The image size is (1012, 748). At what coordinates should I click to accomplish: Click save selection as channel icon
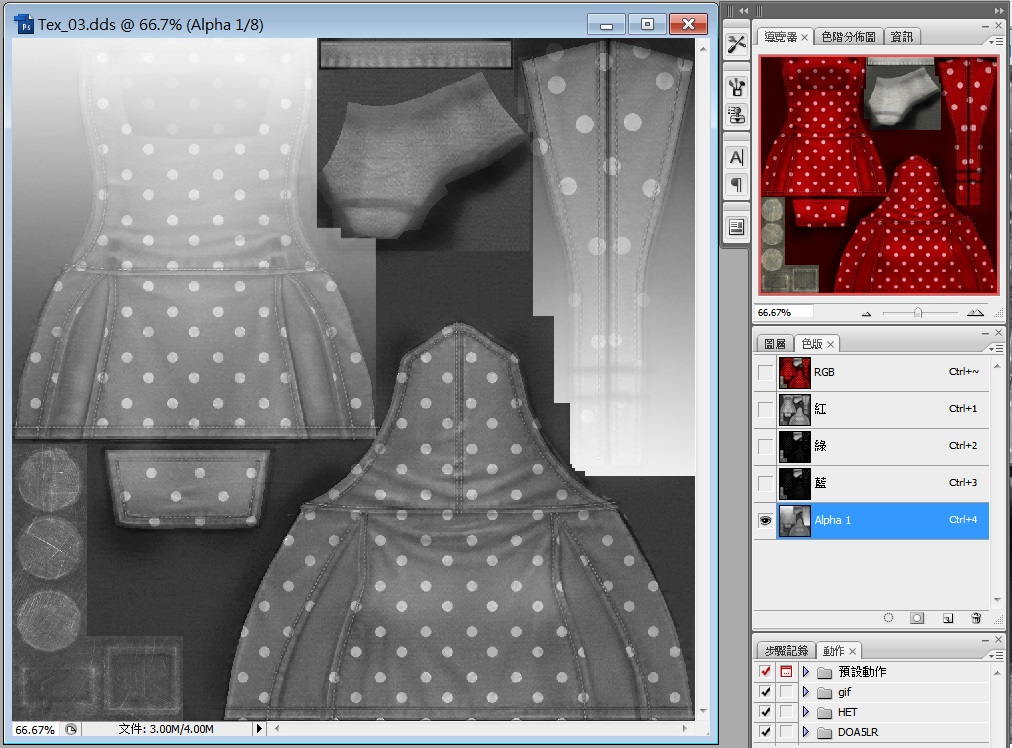click(916, 618)
